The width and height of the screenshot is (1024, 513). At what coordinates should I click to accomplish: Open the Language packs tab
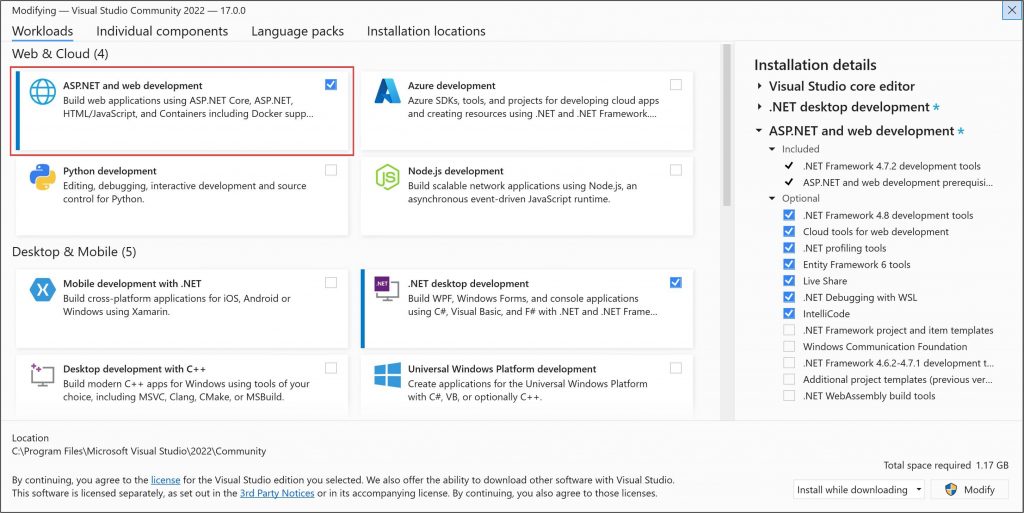[297, 31]
